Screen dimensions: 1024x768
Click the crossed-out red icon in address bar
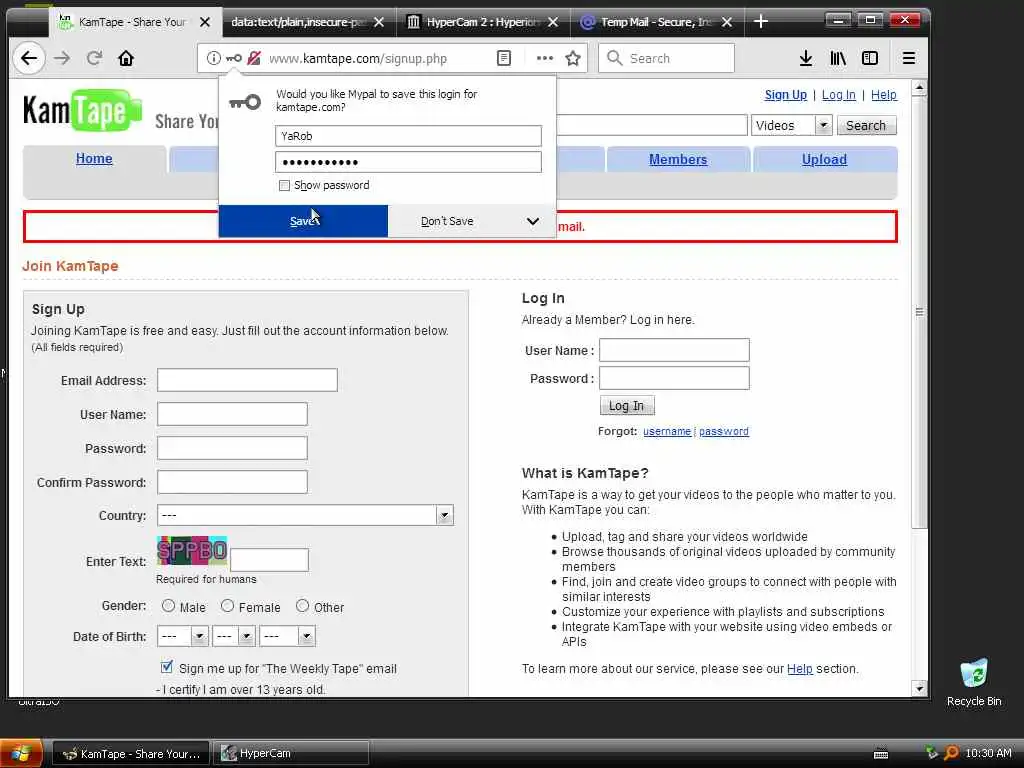[254, 58]
